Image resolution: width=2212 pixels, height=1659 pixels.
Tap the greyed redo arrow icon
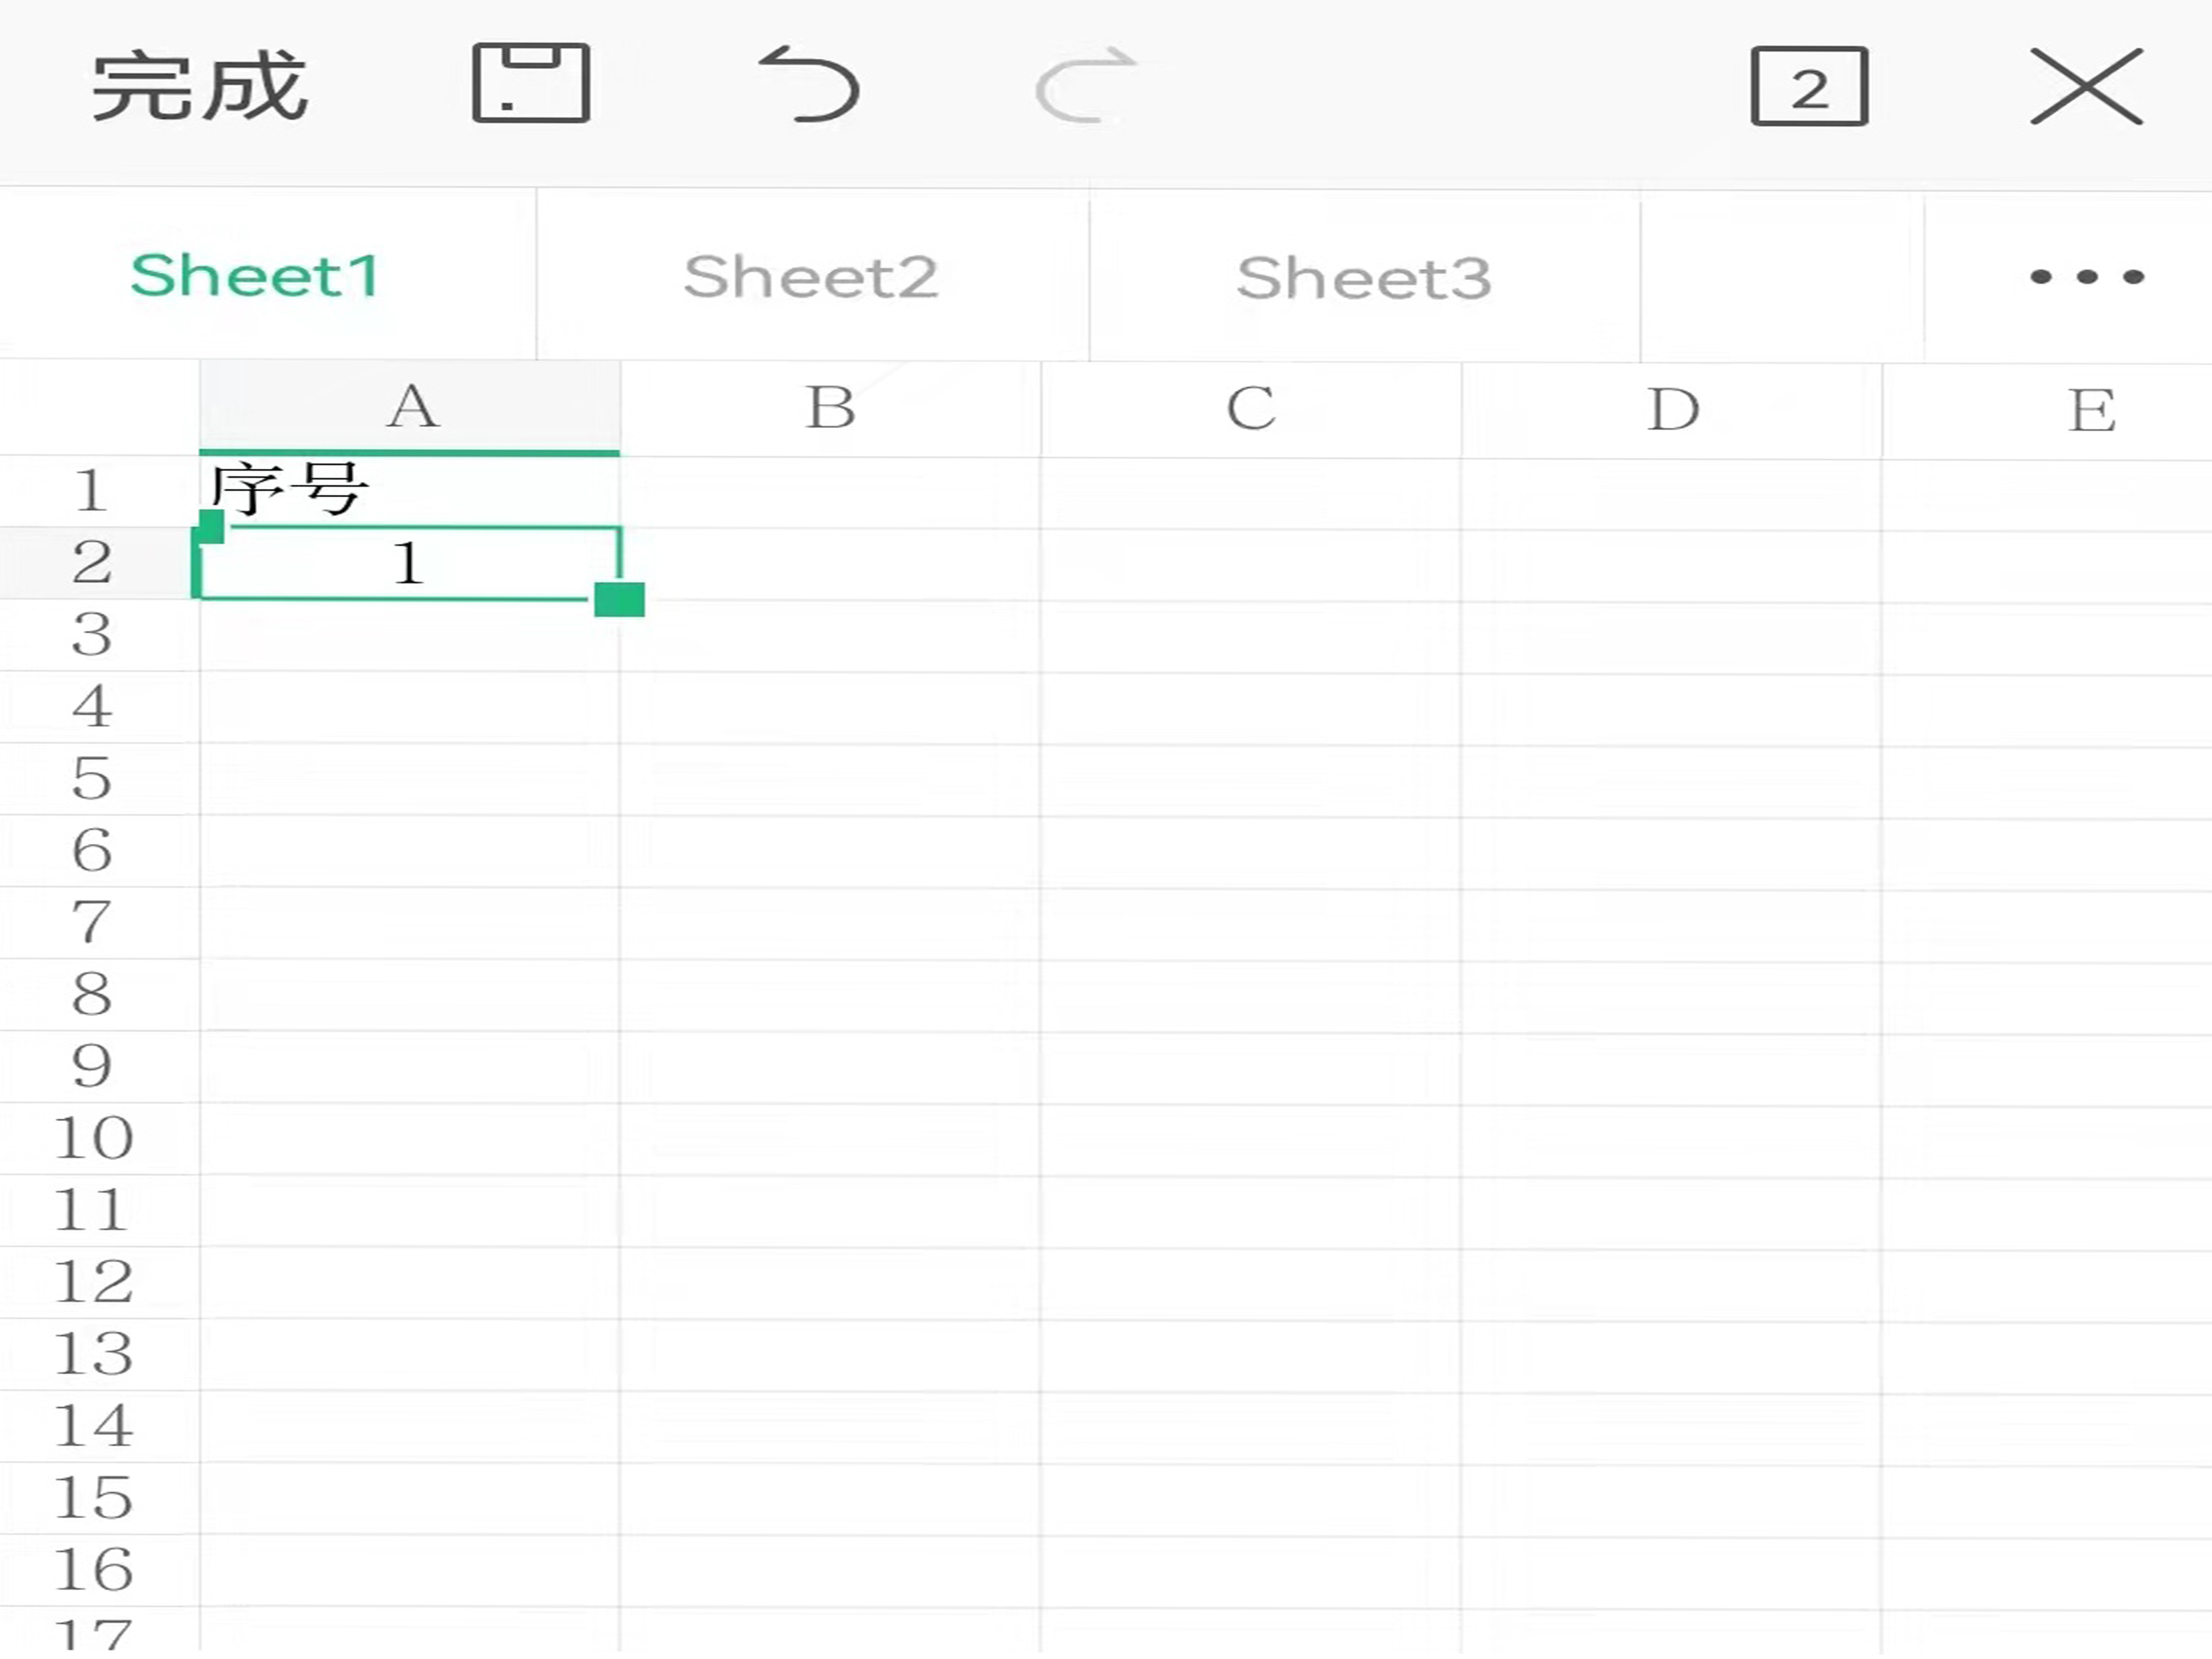click(1086, 85)
